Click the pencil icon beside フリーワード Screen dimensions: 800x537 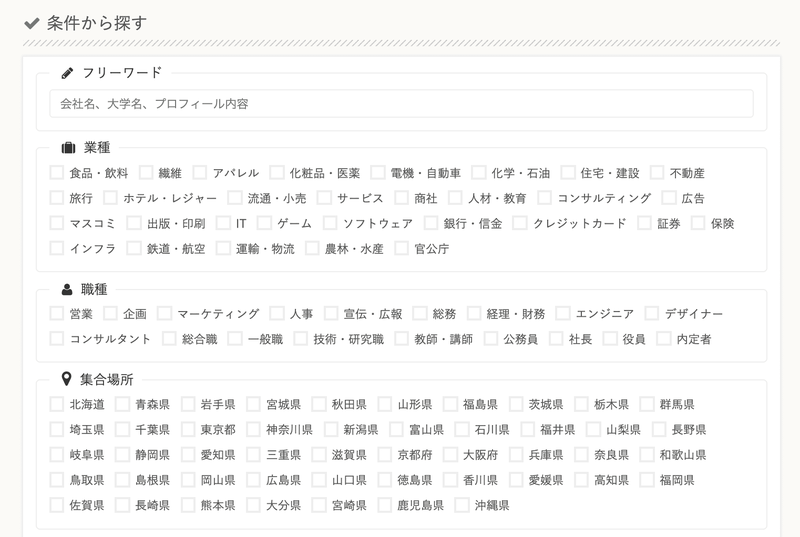(67, 73)
